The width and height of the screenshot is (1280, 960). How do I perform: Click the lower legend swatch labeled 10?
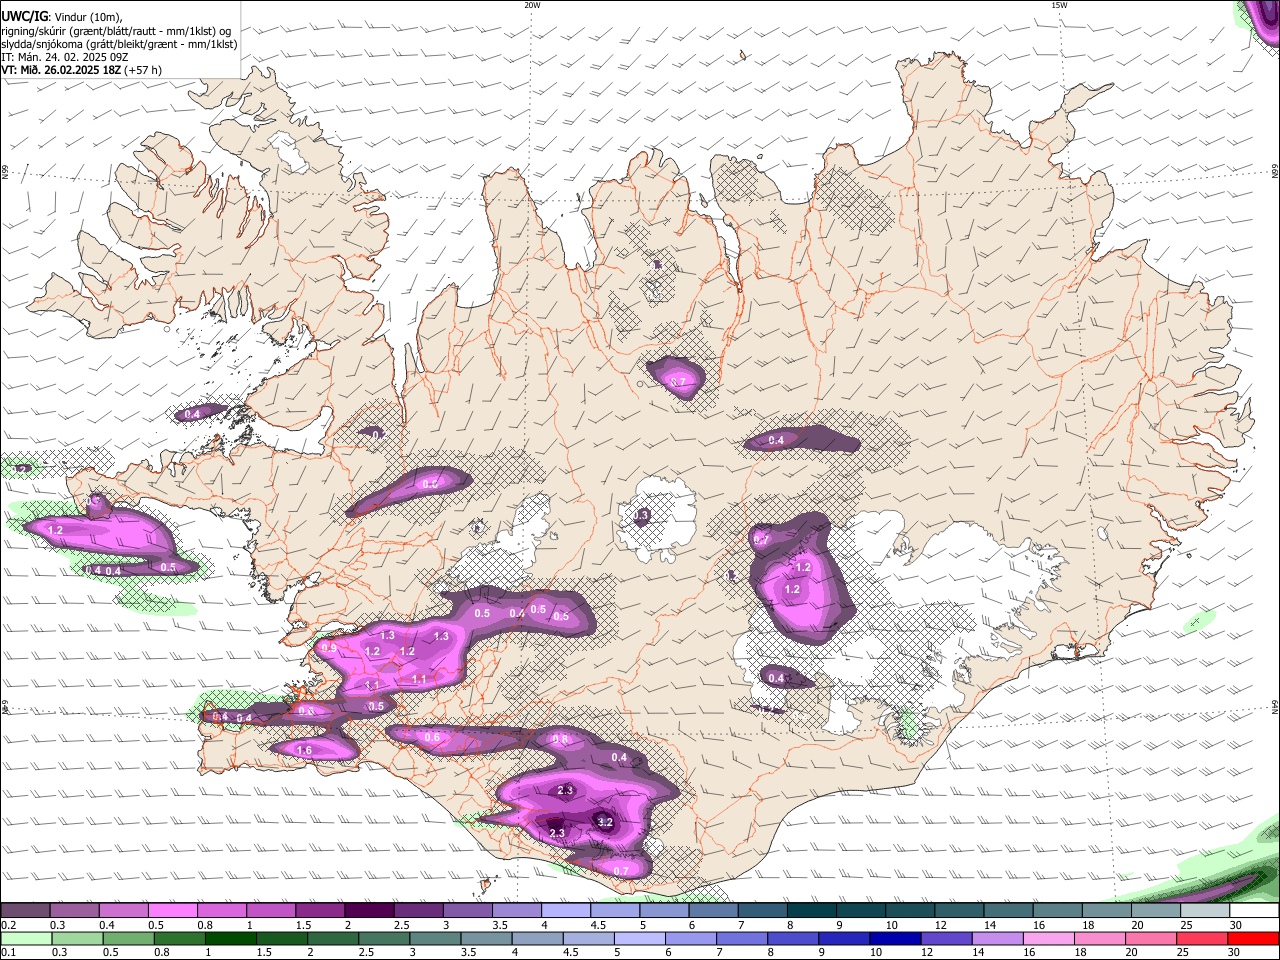(894, 938)
